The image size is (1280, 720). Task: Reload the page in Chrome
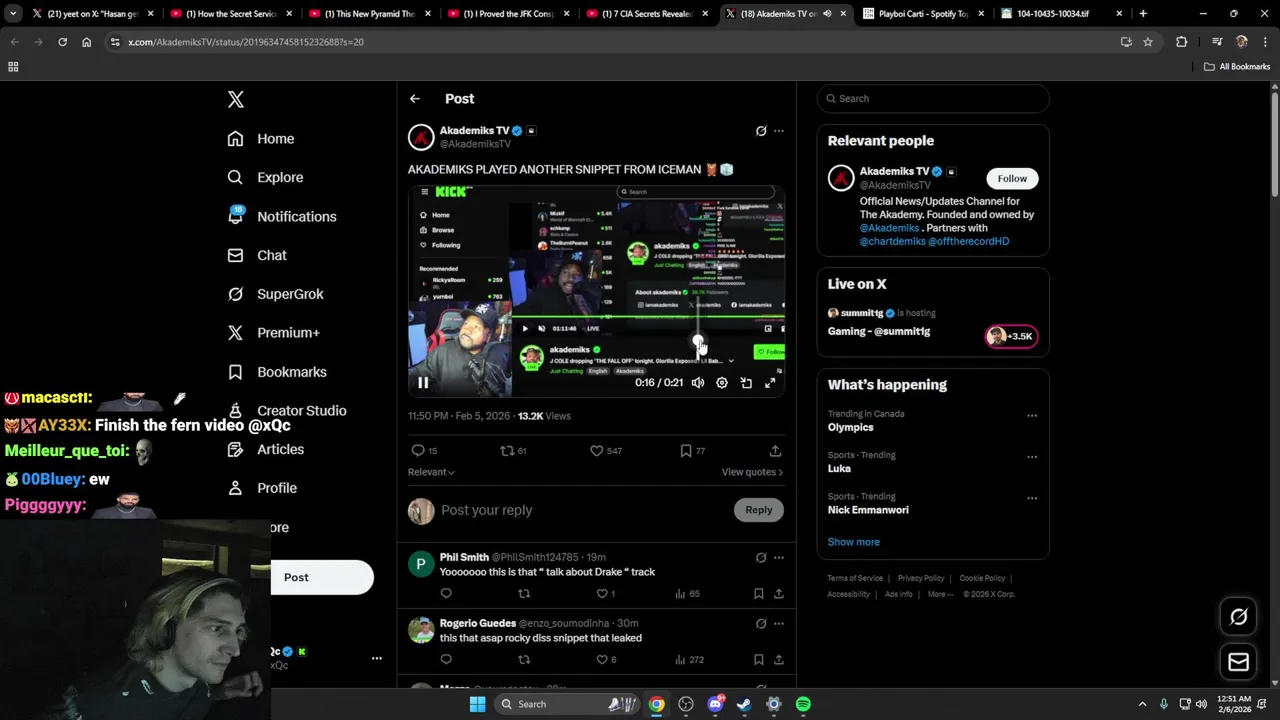pos(62,42)
